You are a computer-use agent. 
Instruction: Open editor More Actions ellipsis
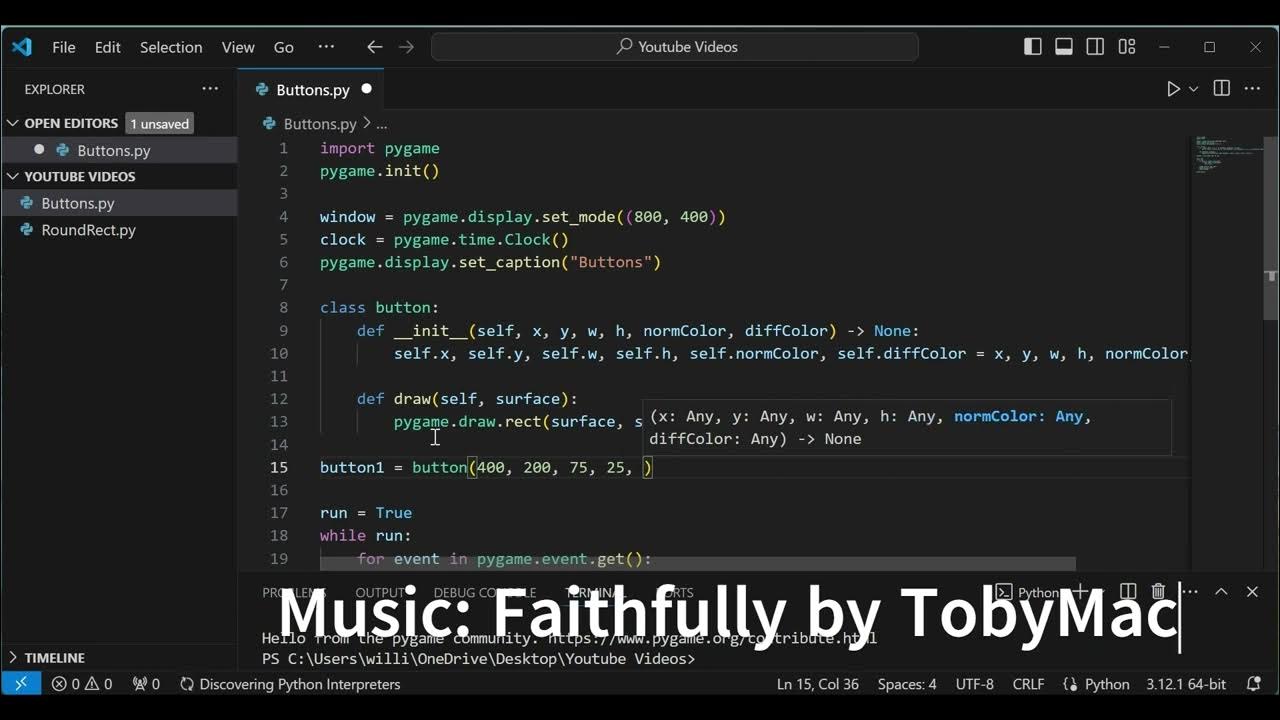point(1252,89)
